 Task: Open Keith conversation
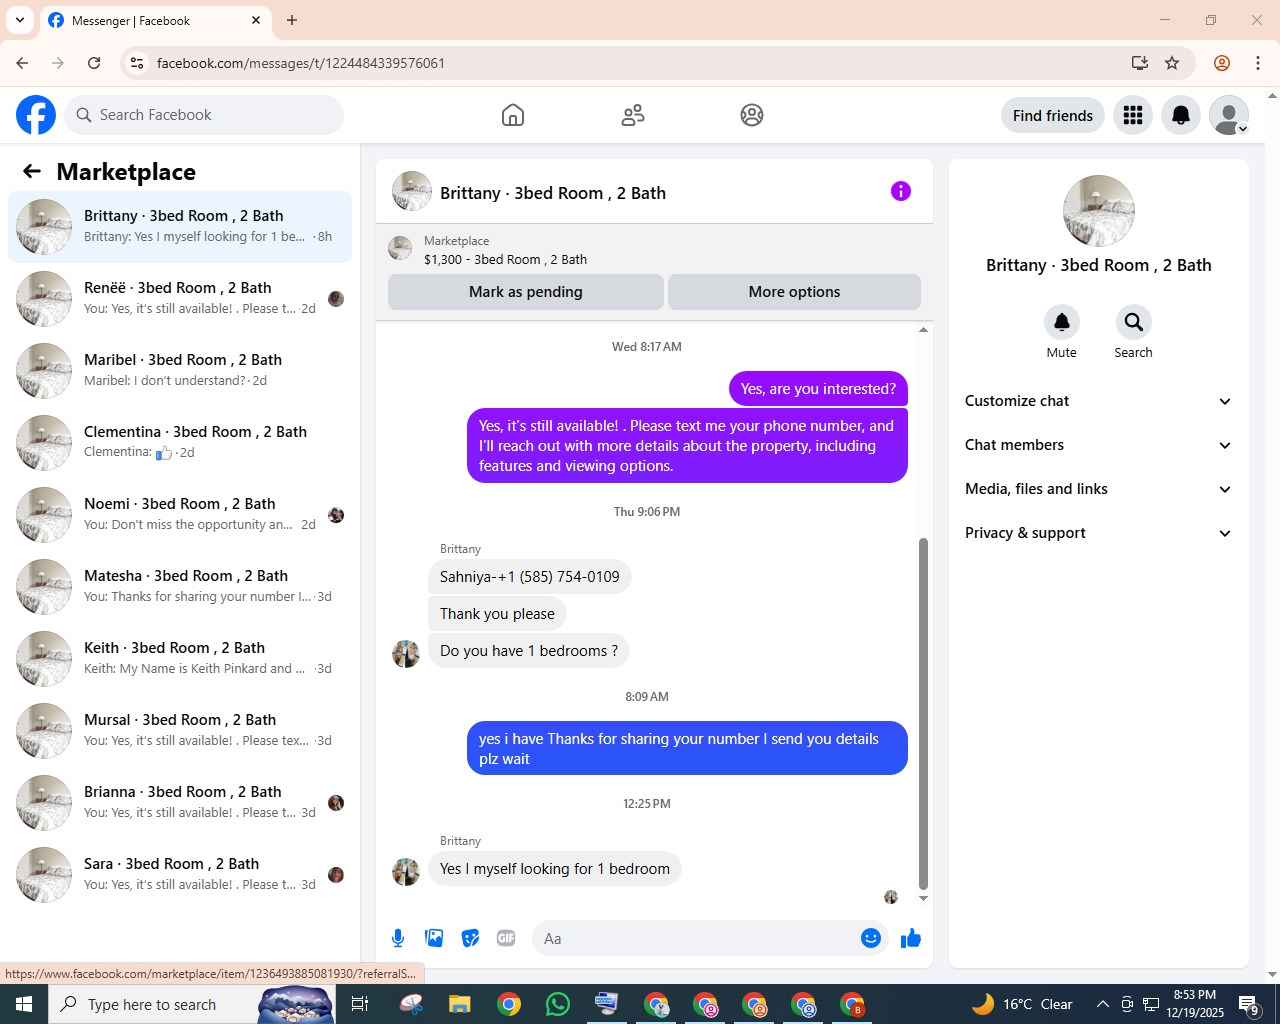(x=180, y=659)
